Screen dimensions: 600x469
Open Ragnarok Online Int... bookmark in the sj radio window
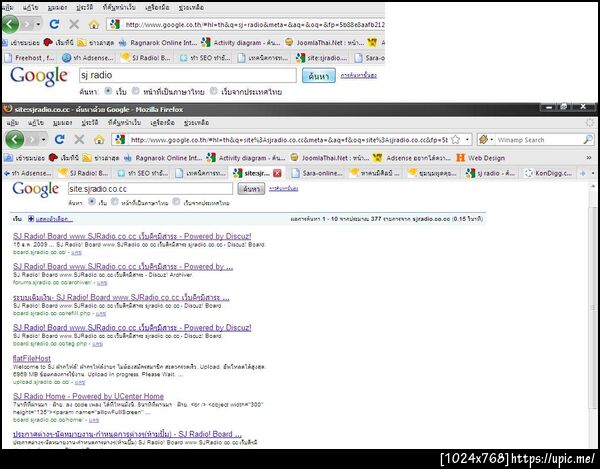(x=159, y=42)
